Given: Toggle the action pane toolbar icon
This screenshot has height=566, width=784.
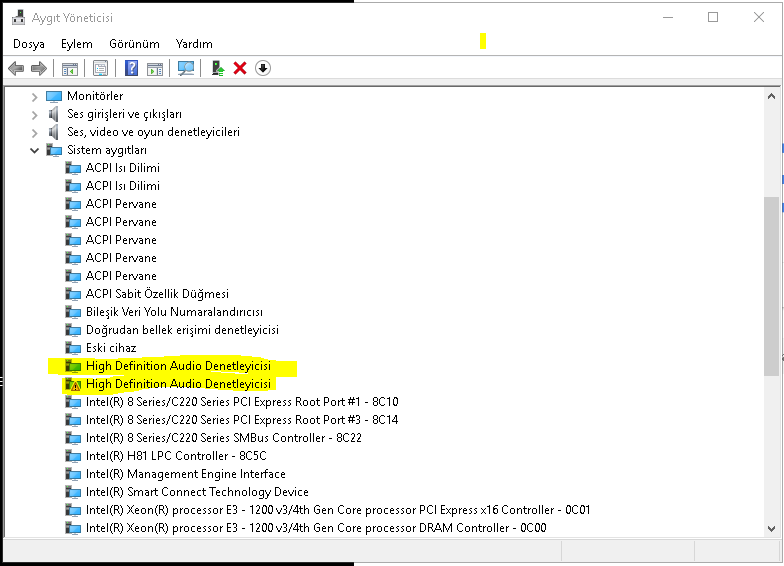Looking at the screenshot, I should coord(155,68).
